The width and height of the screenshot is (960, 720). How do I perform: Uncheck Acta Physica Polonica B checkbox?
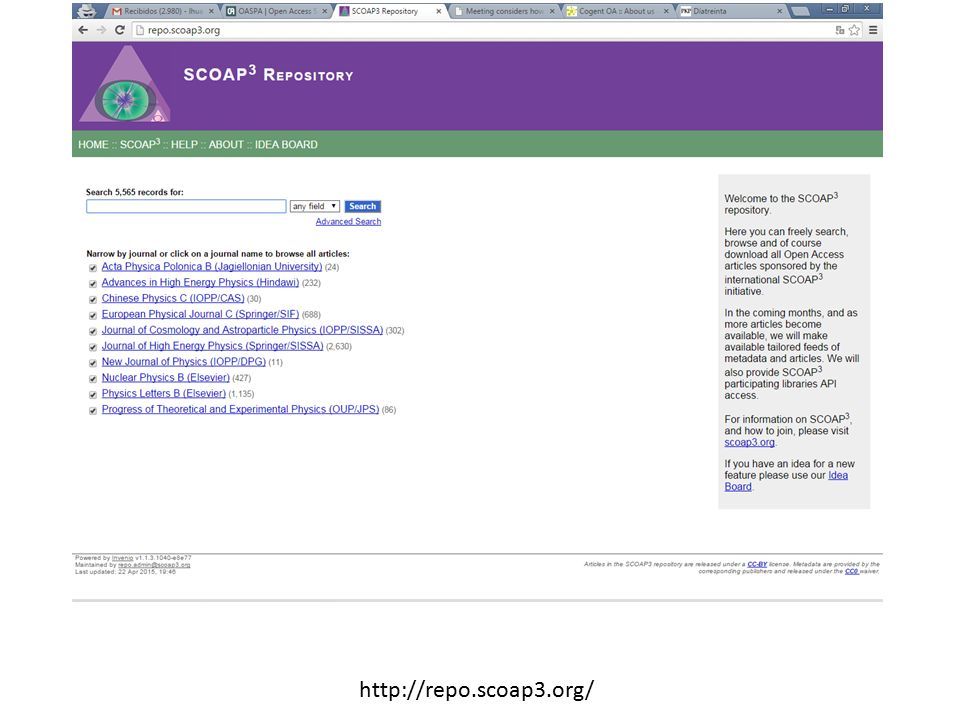point(93,268)
